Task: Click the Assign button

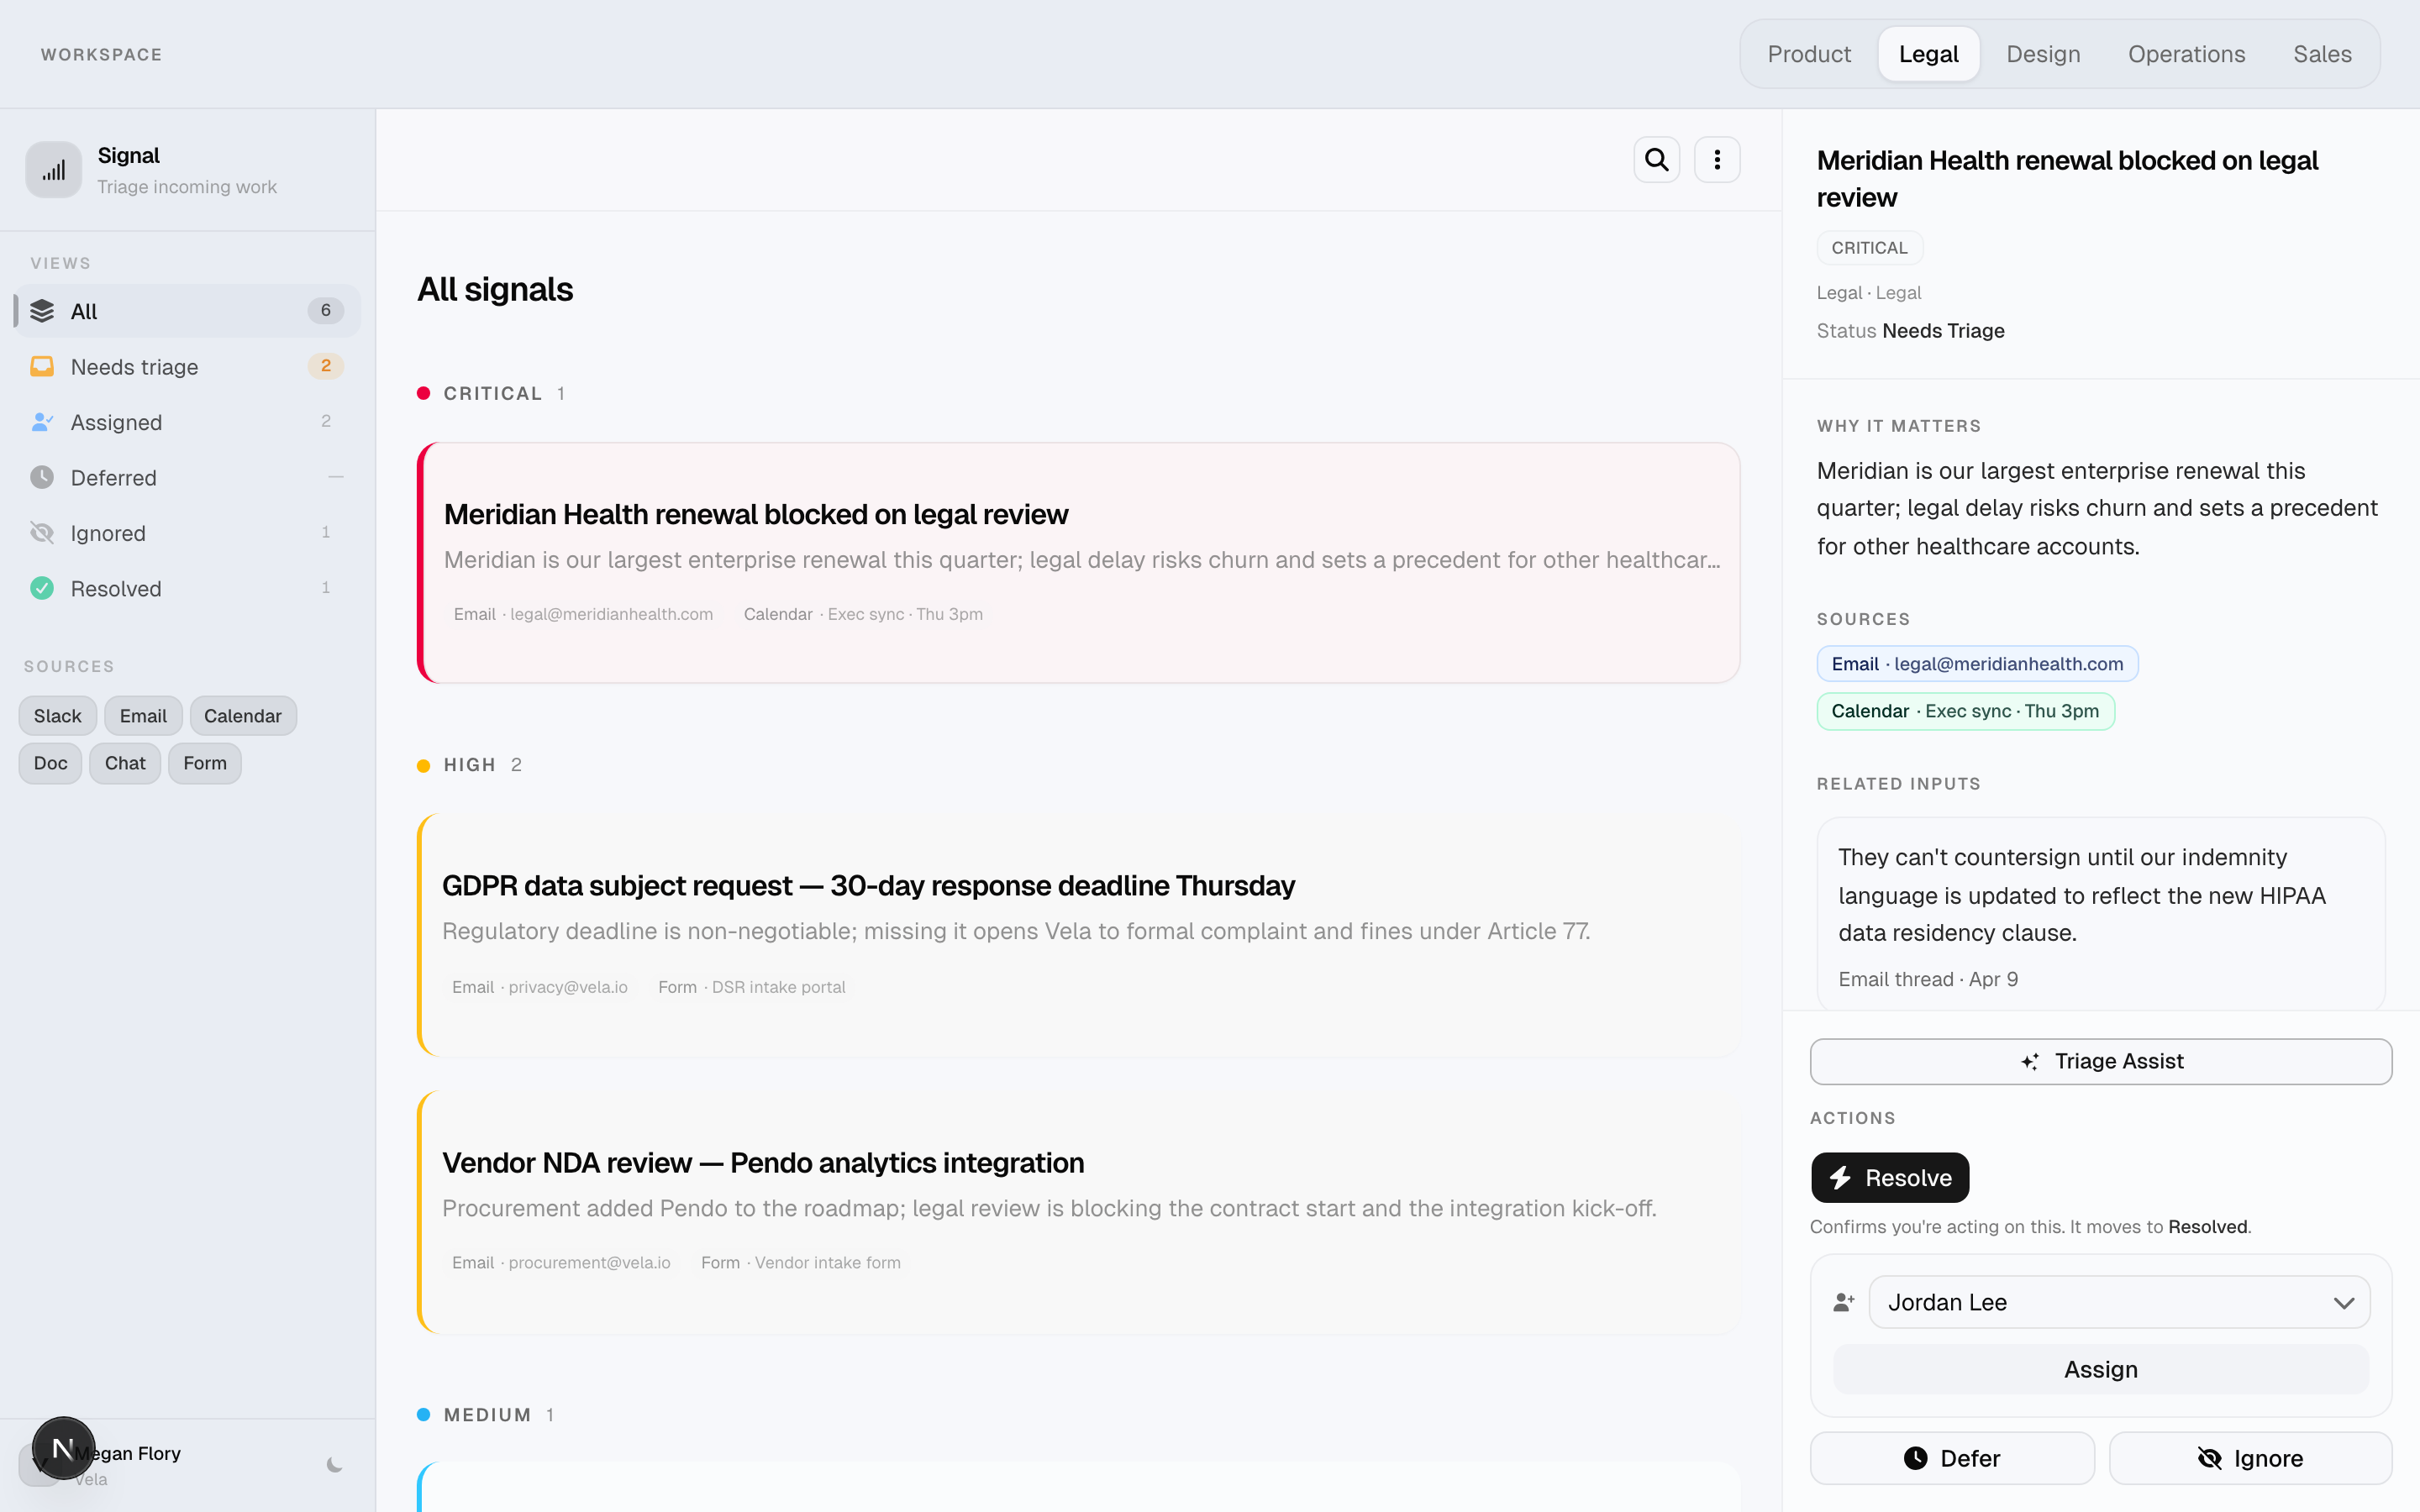Action: click(2100, 1369)
